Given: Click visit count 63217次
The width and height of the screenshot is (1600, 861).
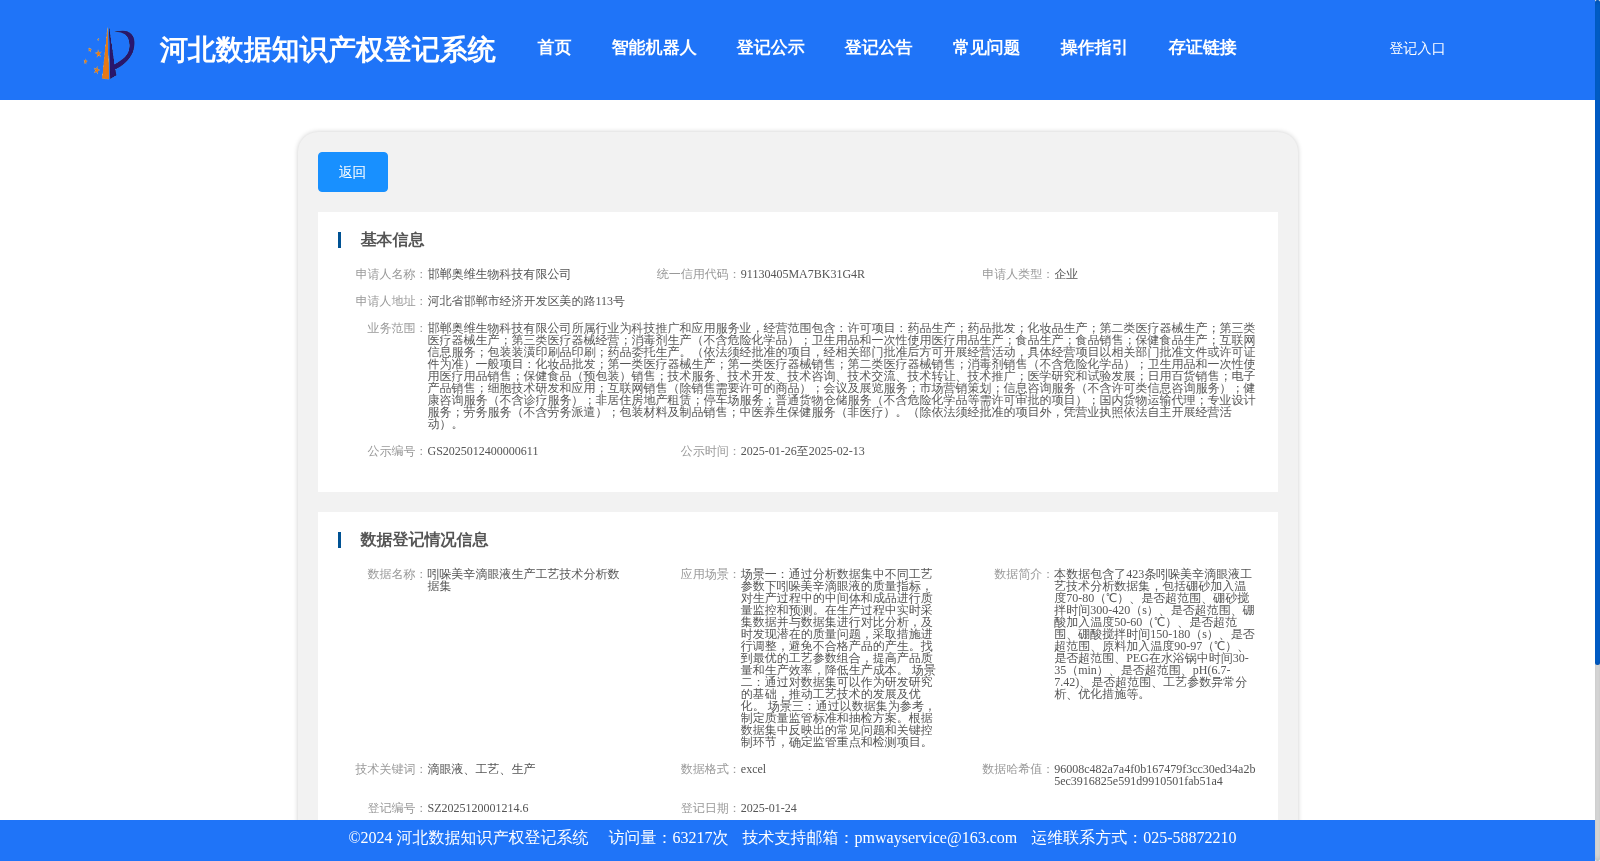Looking at the screenshot, I should point(700,838).
